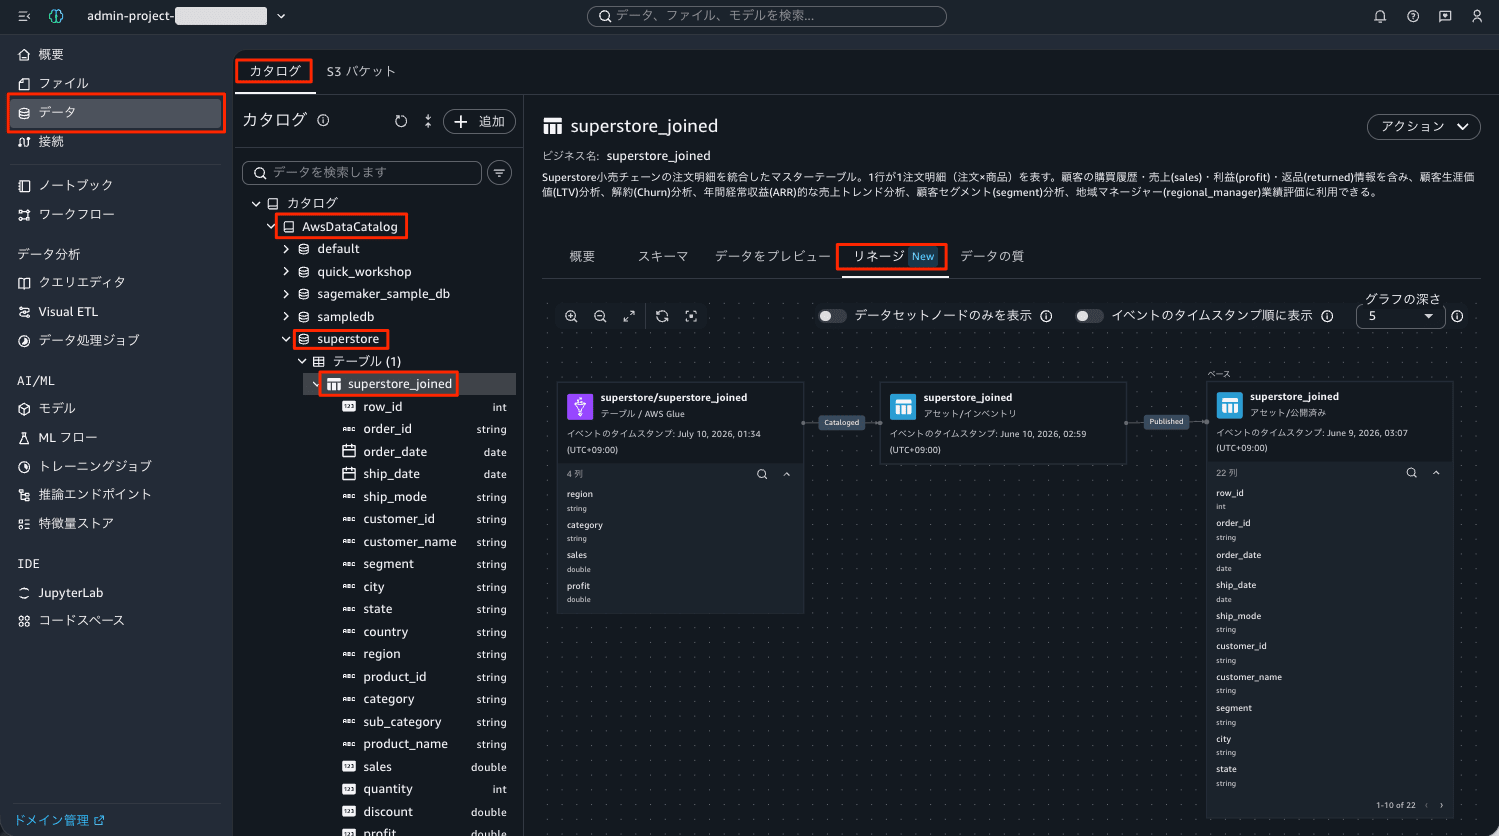The image size is (1499, 836).
Task: Open the project selector dropdown arrow
Action: 281,16
